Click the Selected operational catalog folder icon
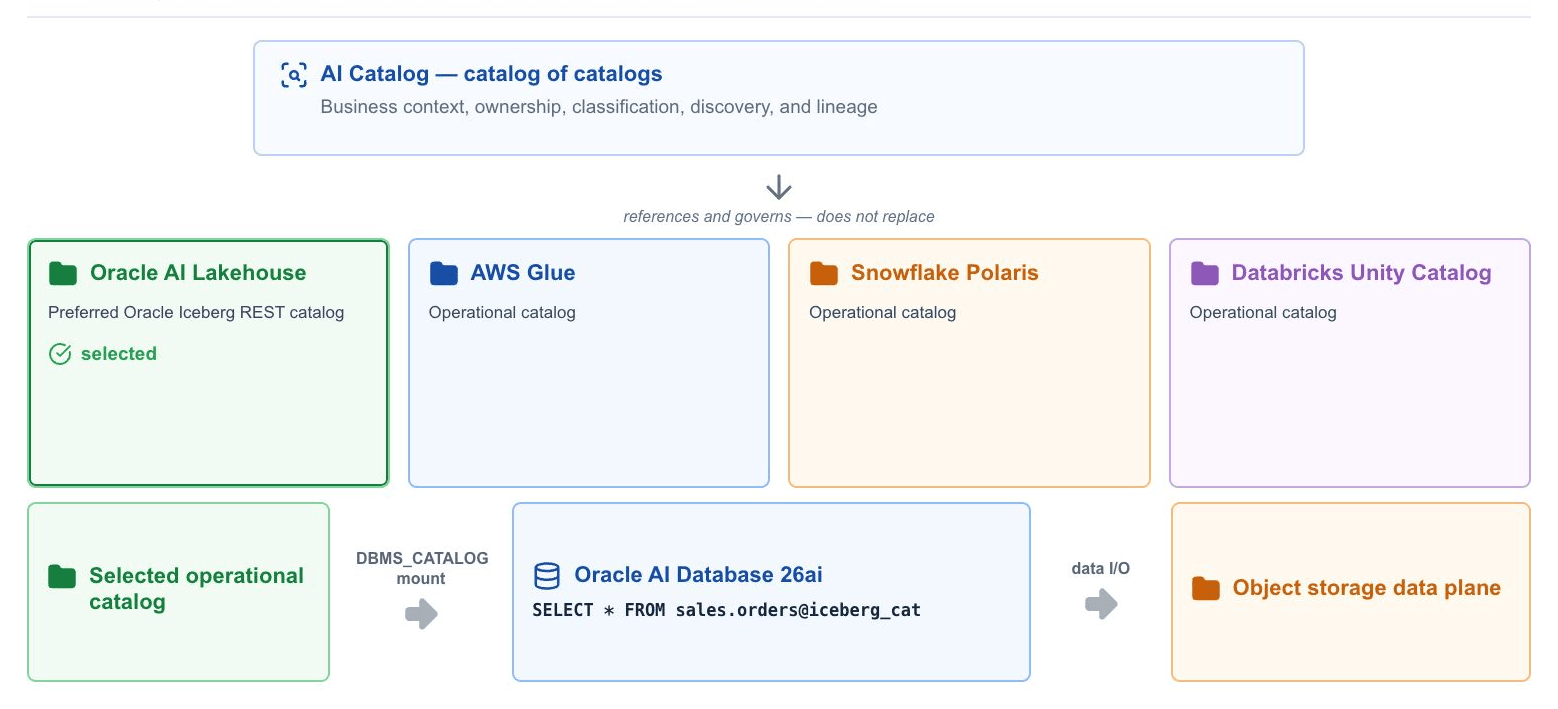This screenshot has width=1558, height=709. [62, 576]
